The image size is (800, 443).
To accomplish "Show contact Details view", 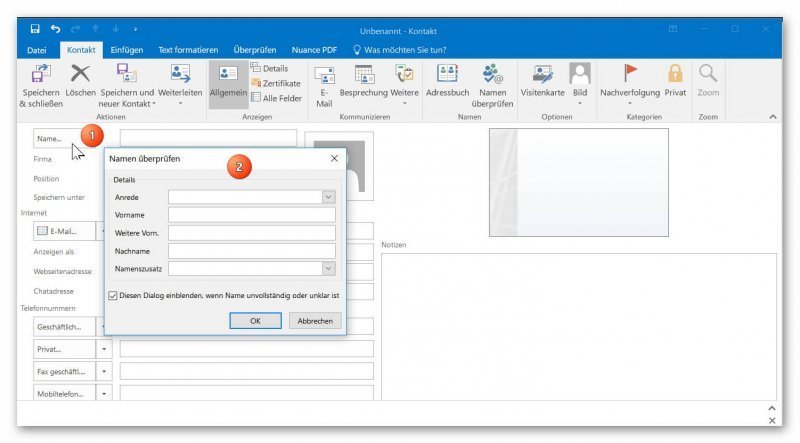I will pyautogui.click(x=270, y=68).
